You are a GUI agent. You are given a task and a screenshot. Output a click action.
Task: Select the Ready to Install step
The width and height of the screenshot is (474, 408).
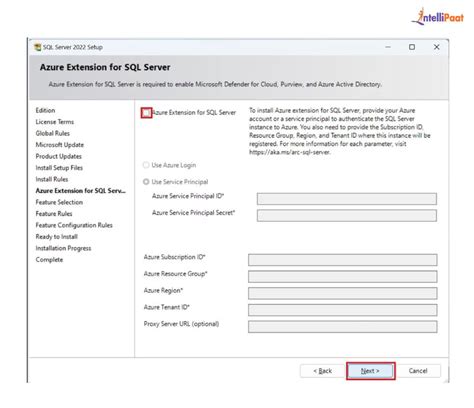coord(57,237)
